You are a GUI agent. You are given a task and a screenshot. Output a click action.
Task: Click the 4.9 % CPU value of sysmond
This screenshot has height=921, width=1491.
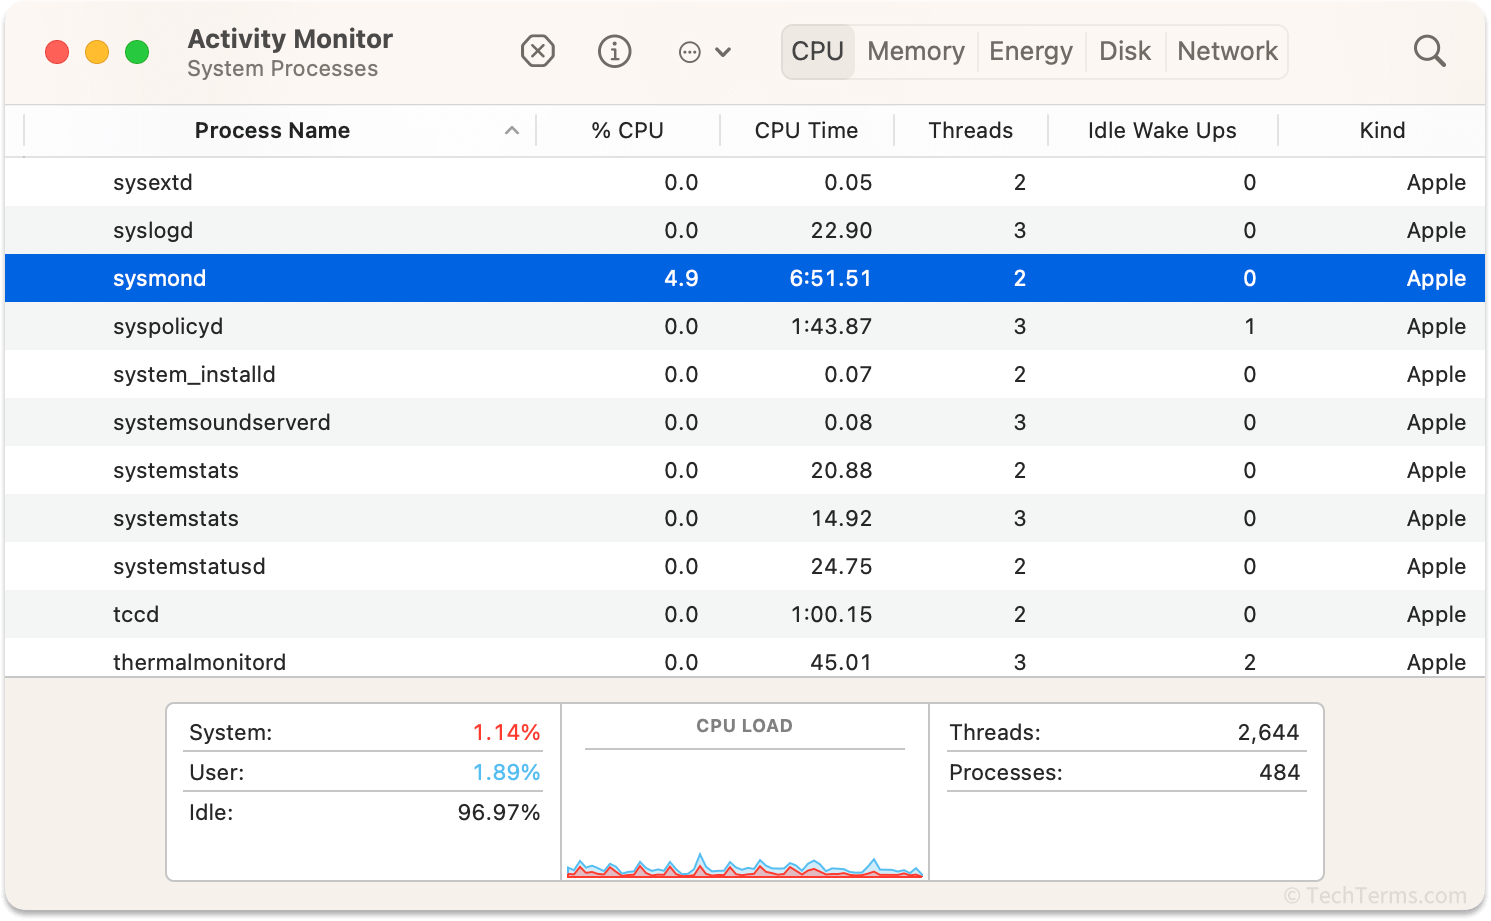pos(681,279)
